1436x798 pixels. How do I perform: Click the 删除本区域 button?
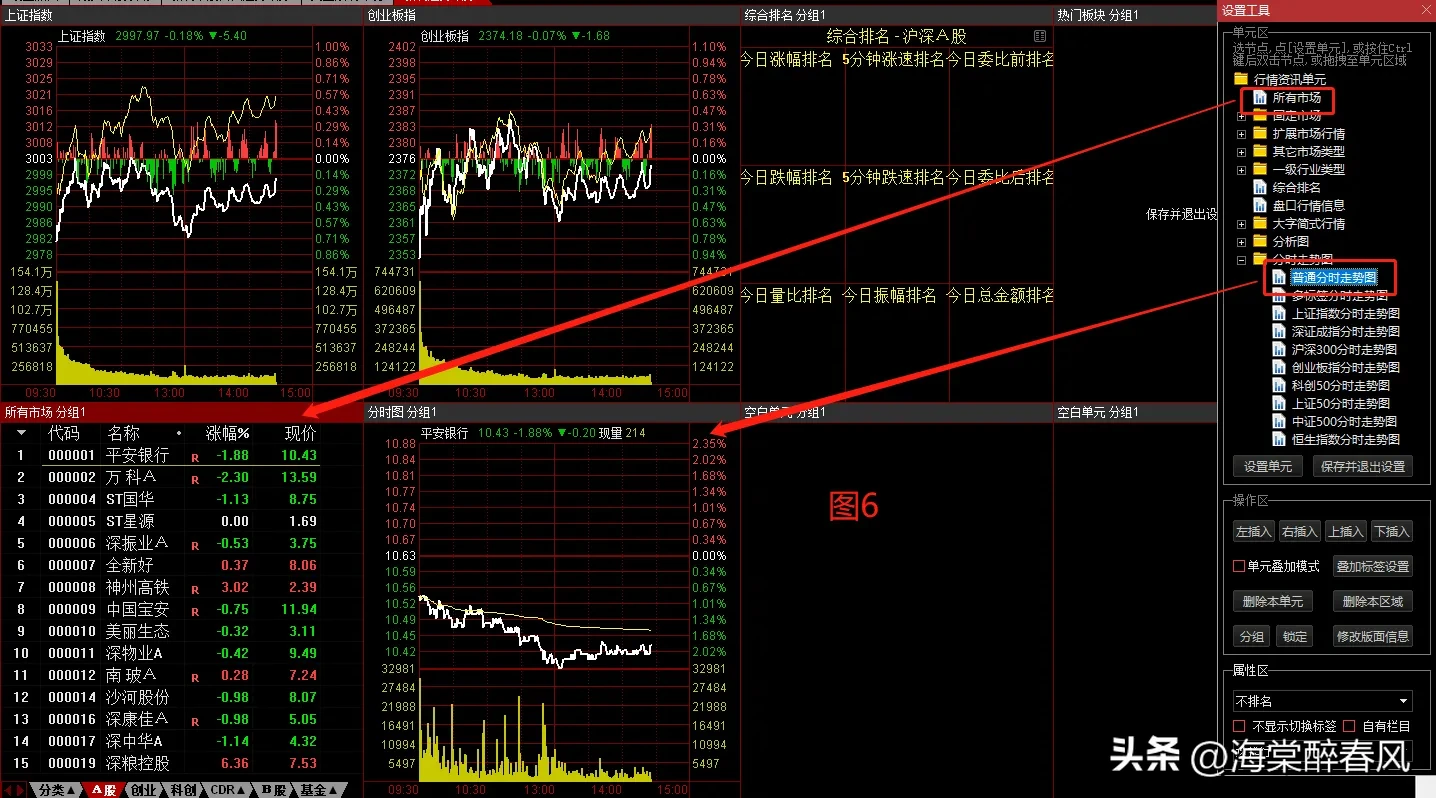(x=1372, y=601)
